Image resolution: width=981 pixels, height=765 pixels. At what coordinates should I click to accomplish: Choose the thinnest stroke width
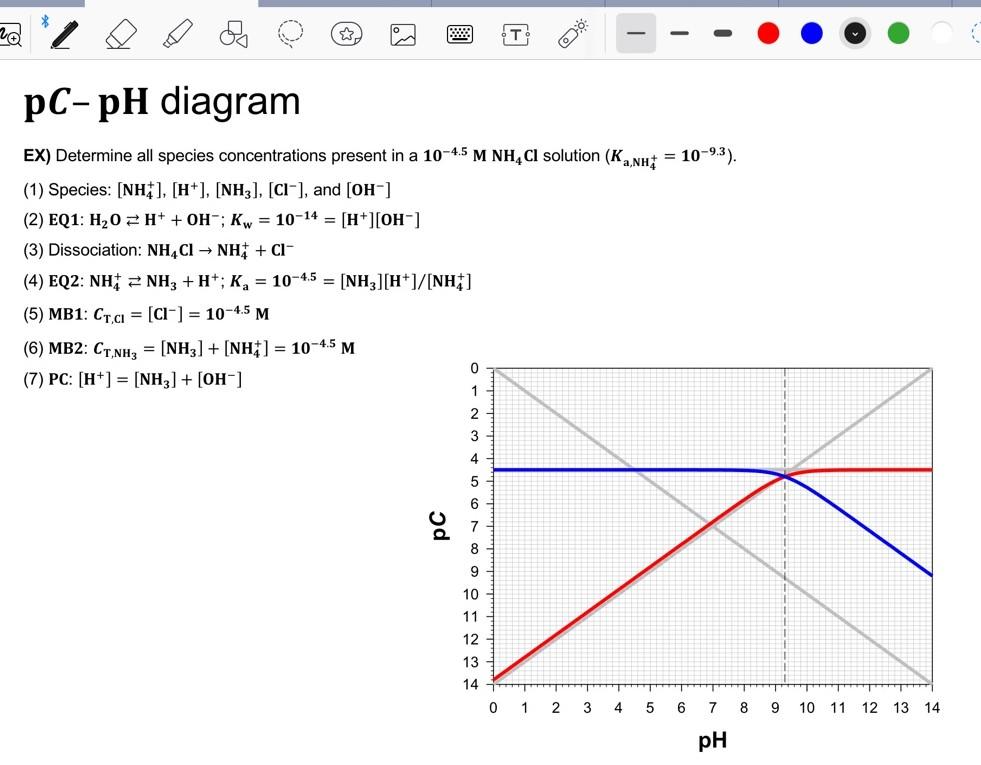click(x=636, y=33)
